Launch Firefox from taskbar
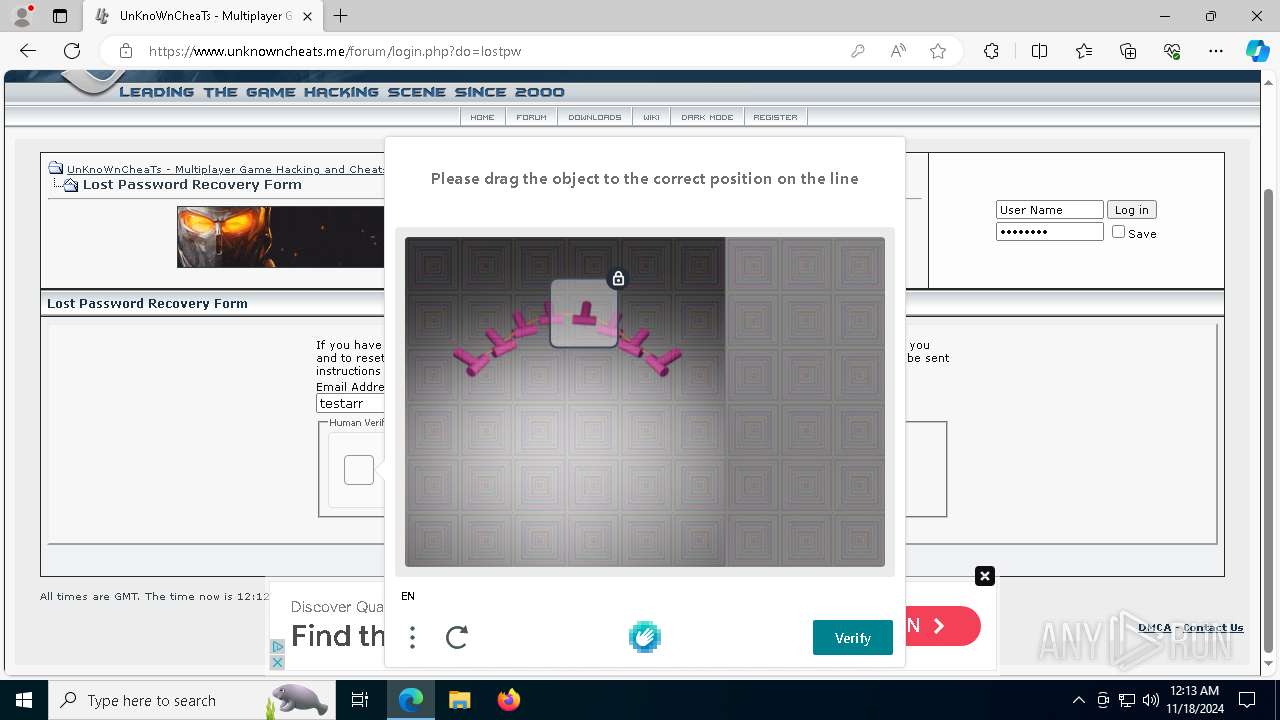 coord(509,700)
